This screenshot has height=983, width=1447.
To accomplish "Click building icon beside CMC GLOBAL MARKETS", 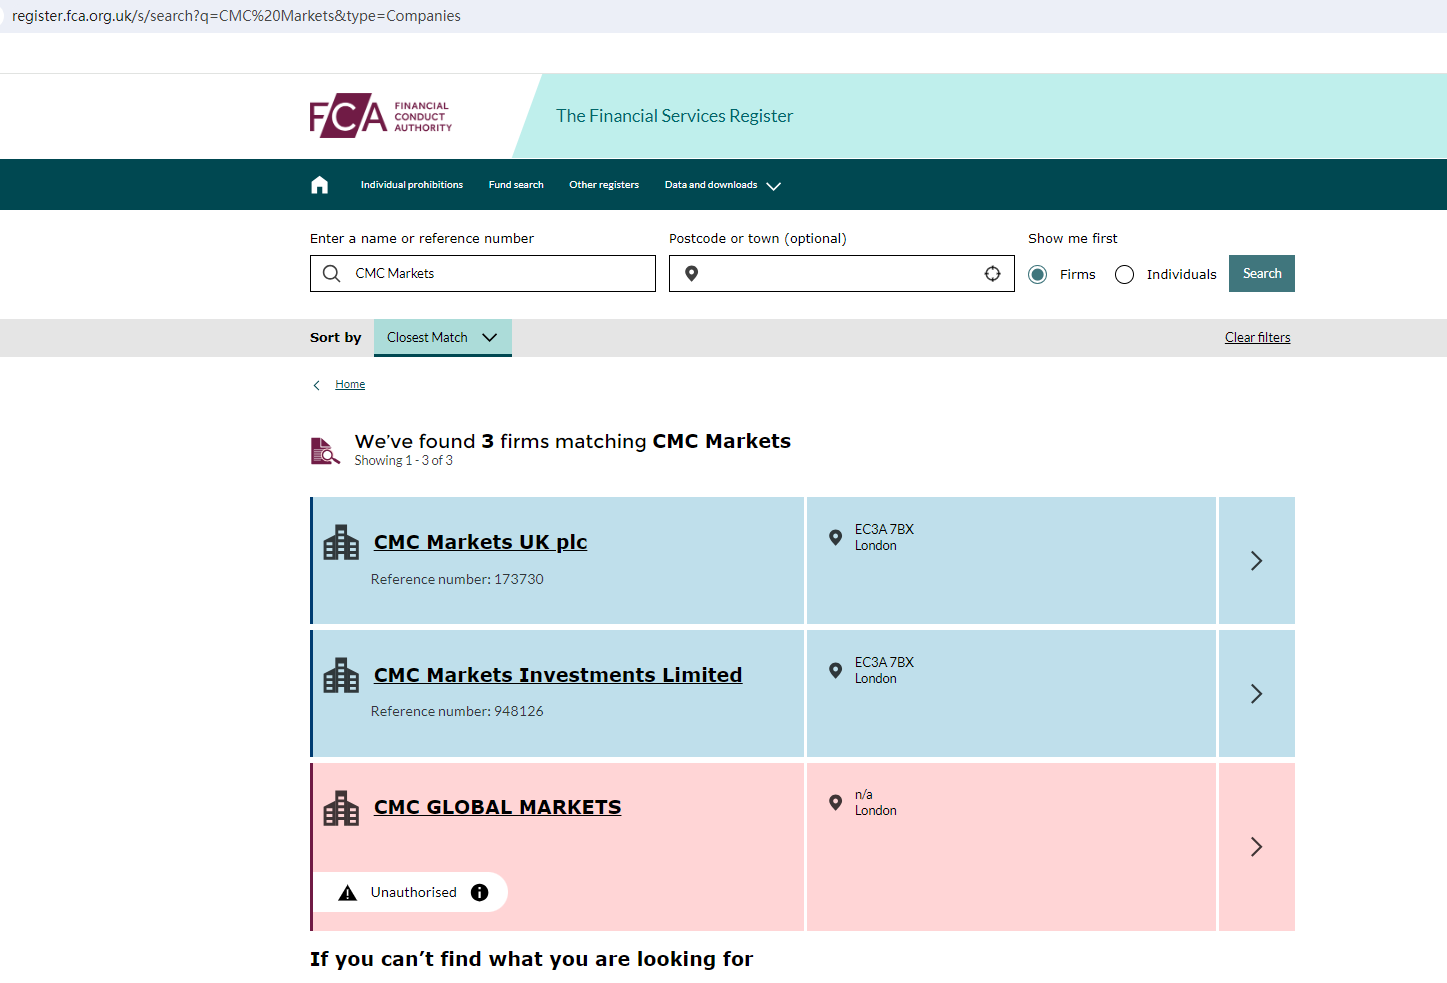I will (x=341, y=809).
